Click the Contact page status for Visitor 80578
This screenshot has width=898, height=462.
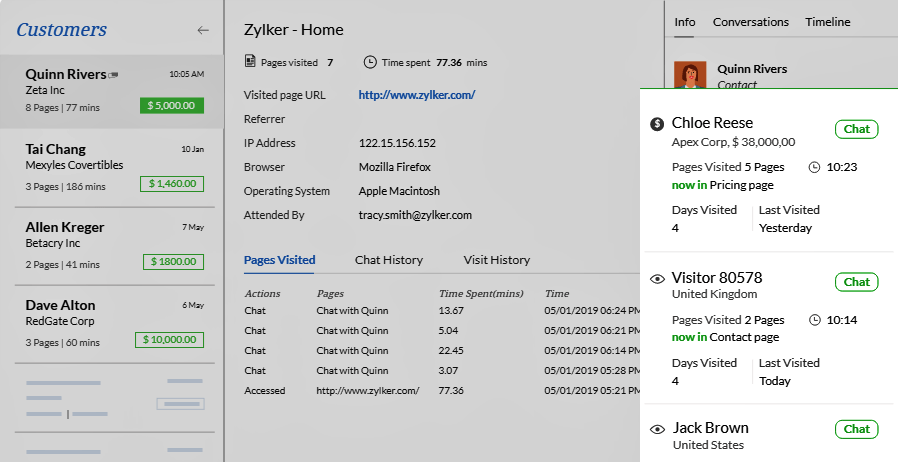click(x=725, y=337)
